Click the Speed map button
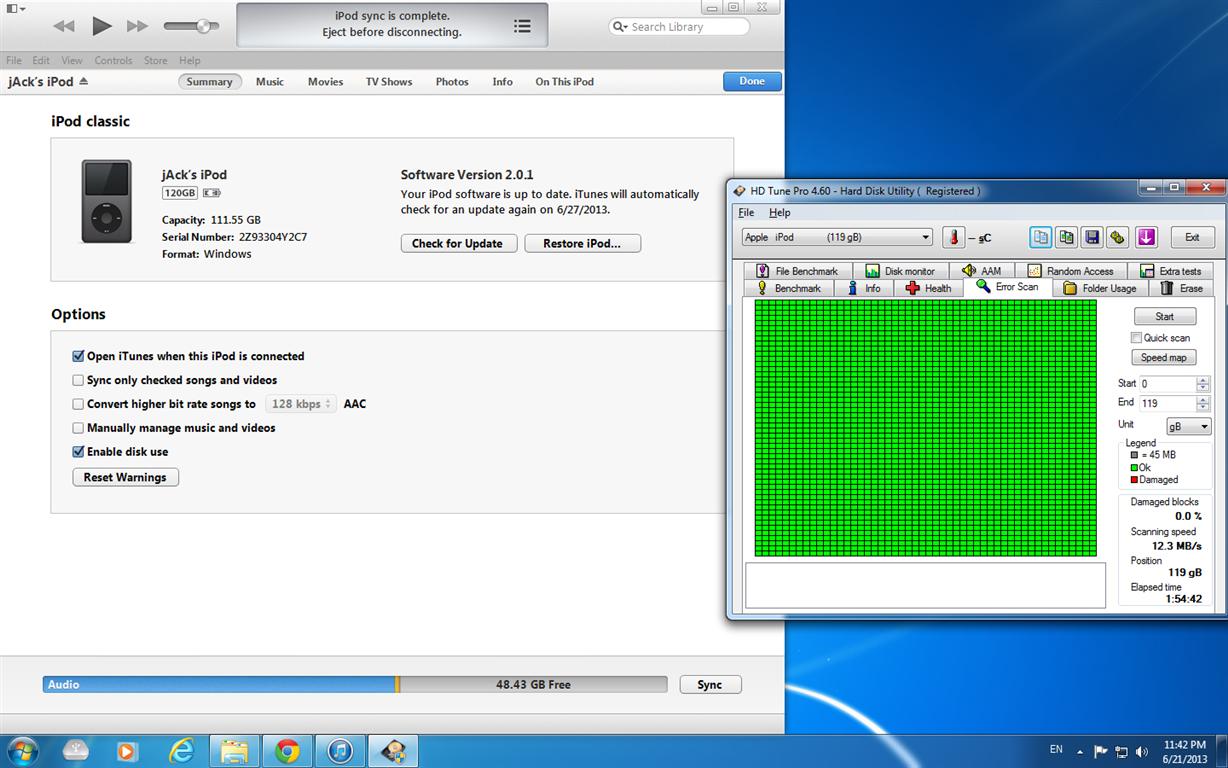The image size is (1228, 768). pyautogui.click(x=1163, y=357)
